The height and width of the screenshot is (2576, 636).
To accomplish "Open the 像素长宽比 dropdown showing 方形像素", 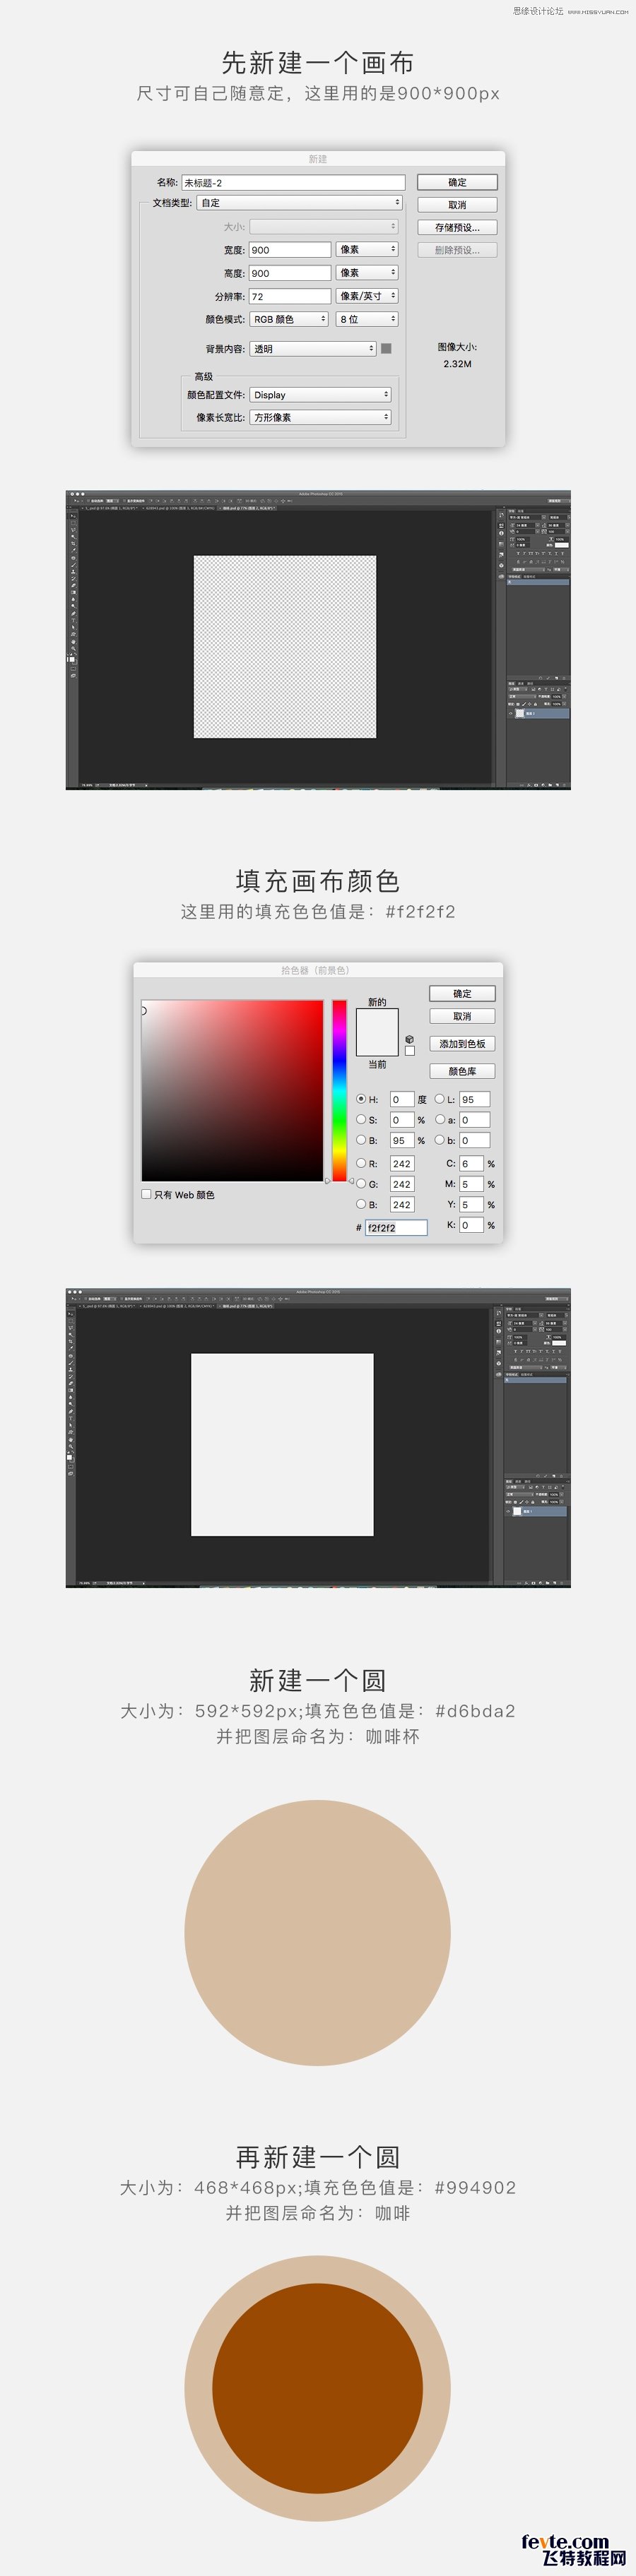I will tap(320, 417).
